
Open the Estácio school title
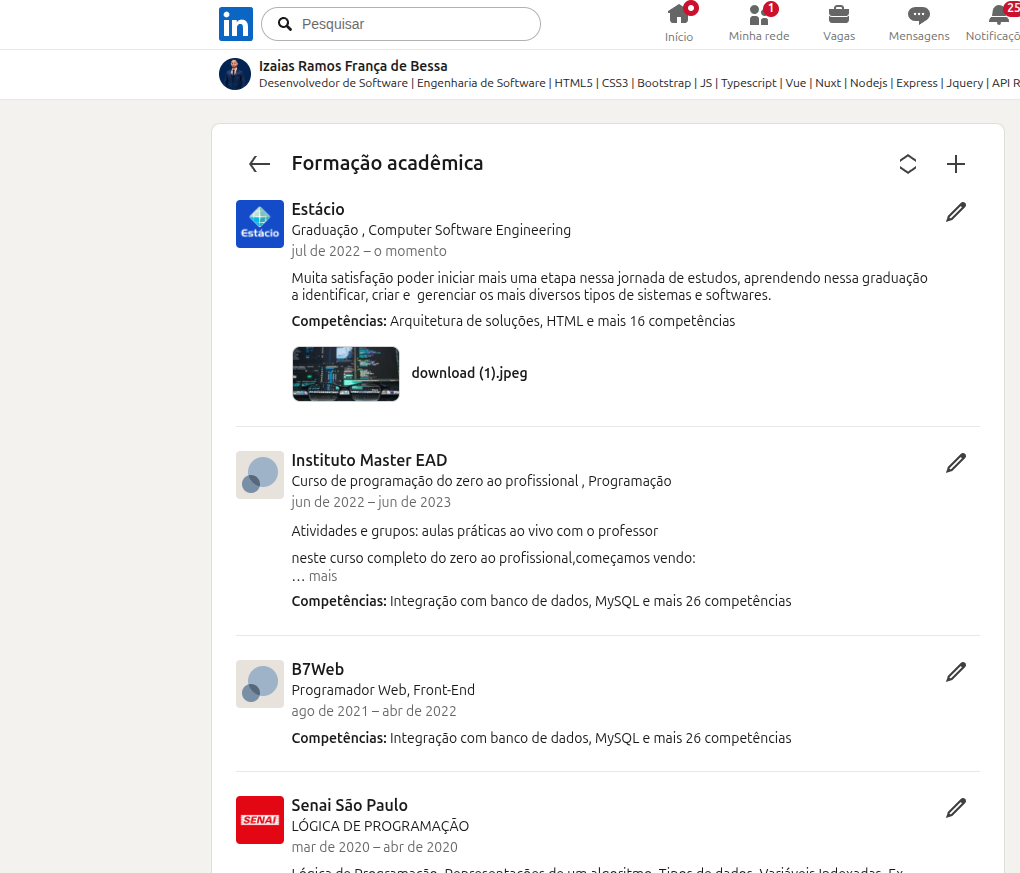click(x=318, y=209)
